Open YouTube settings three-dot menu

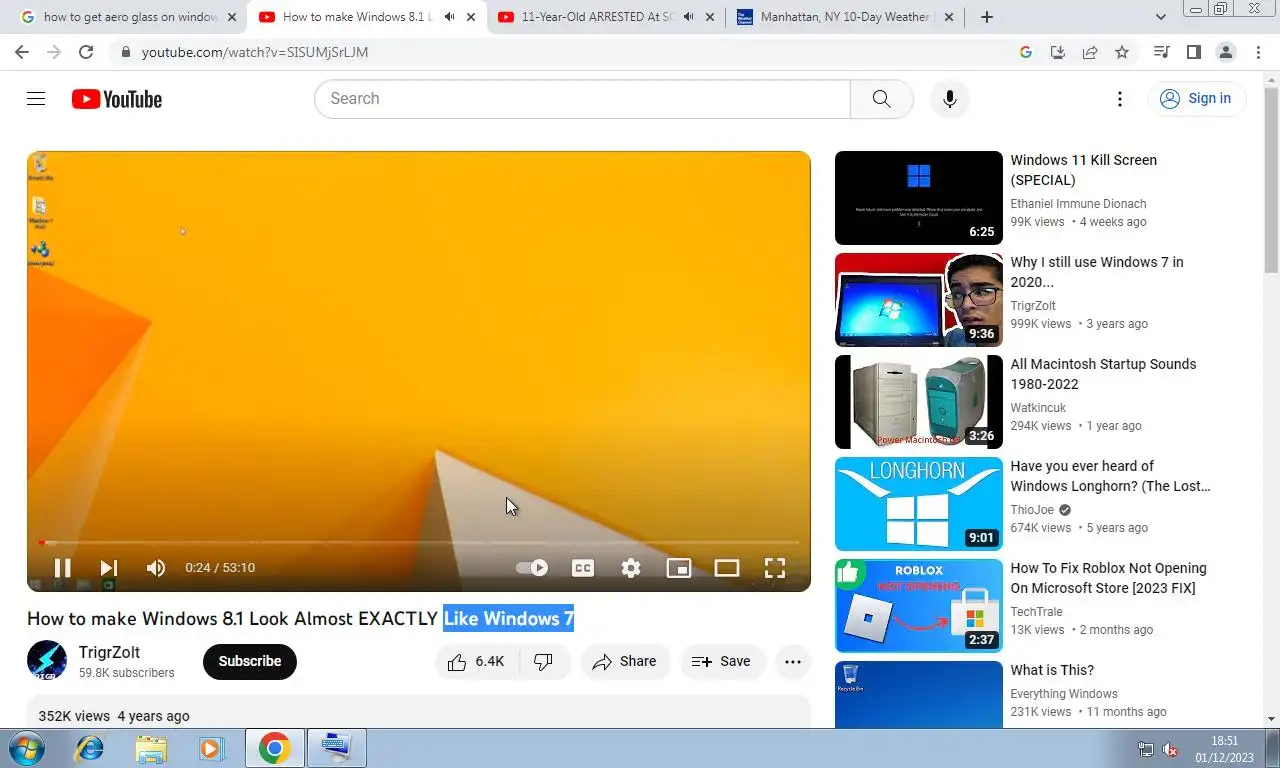coord(1120,99)
